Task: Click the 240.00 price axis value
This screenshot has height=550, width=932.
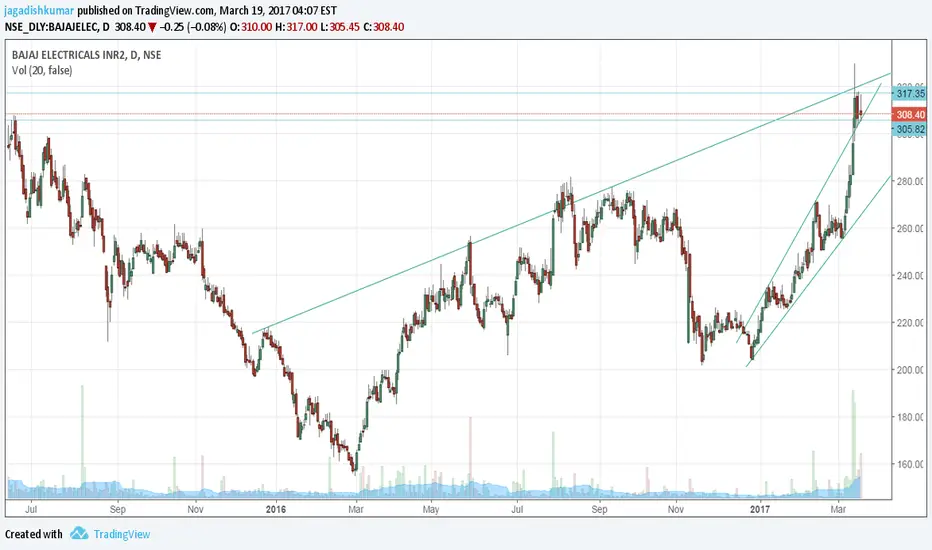Action: (x=910, y=275)
